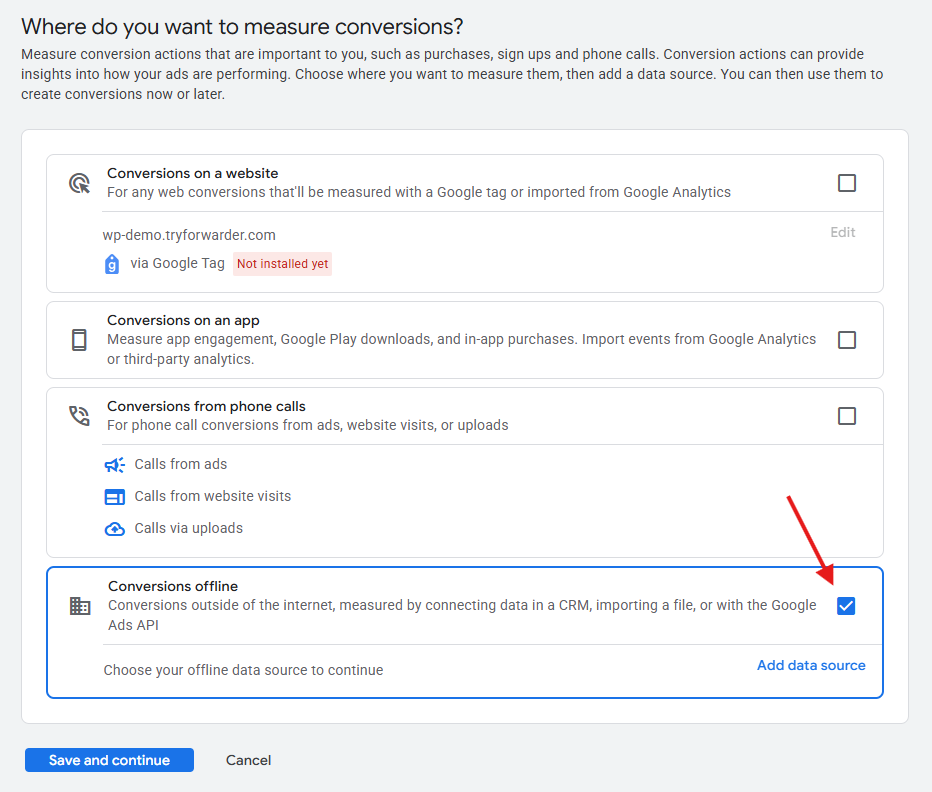The height and width of the screenshot is (792, 932).
Task: Click the Calls from ads megaphone icon
Action: (x=115, y=465)
